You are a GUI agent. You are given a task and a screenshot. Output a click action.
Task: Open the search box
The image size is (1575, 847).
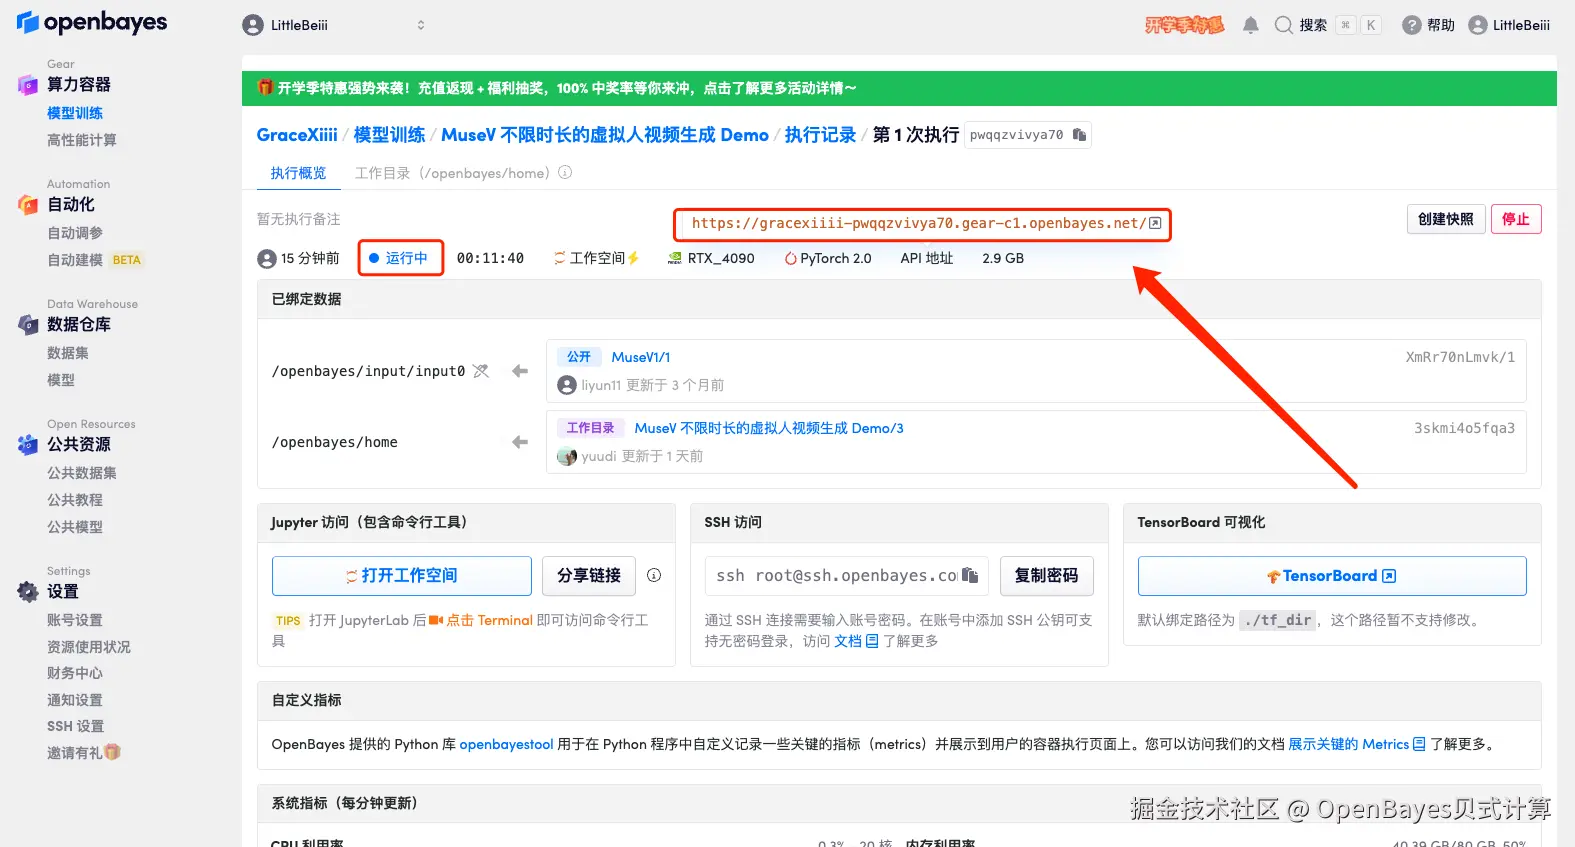(x=1328, y=25)
